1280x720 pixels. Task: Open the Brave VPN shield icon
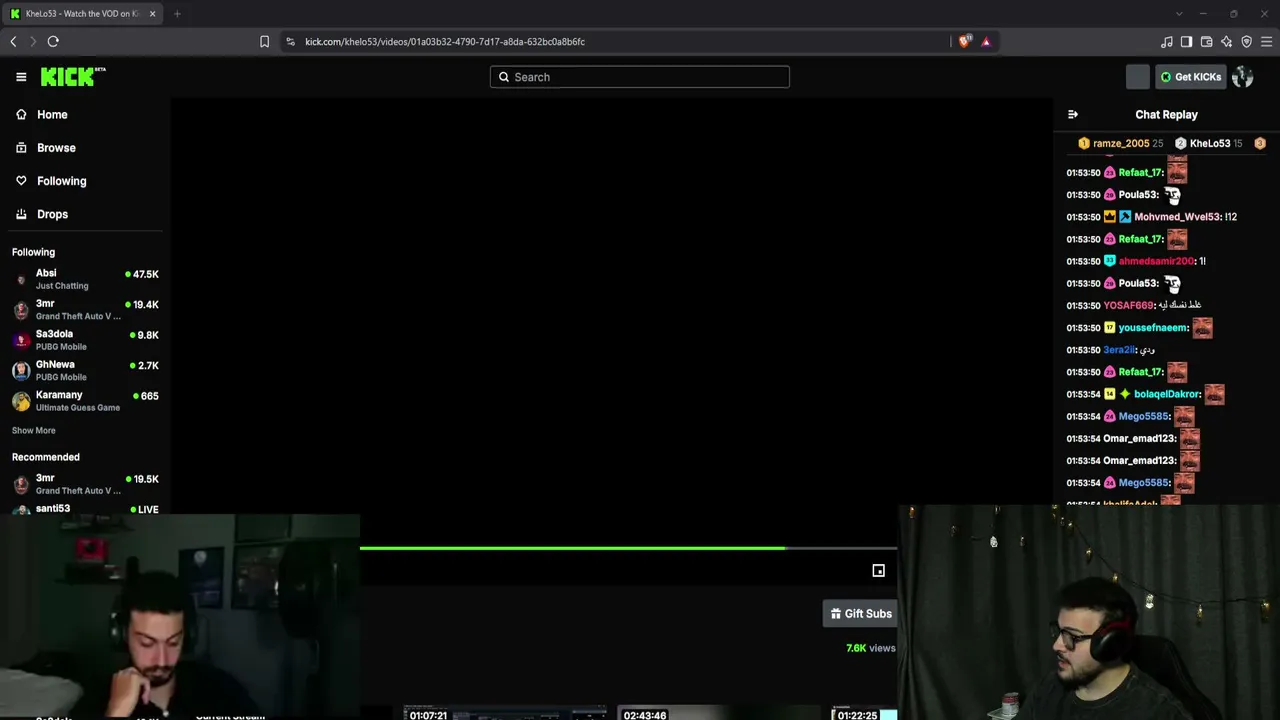(1246, 41)
